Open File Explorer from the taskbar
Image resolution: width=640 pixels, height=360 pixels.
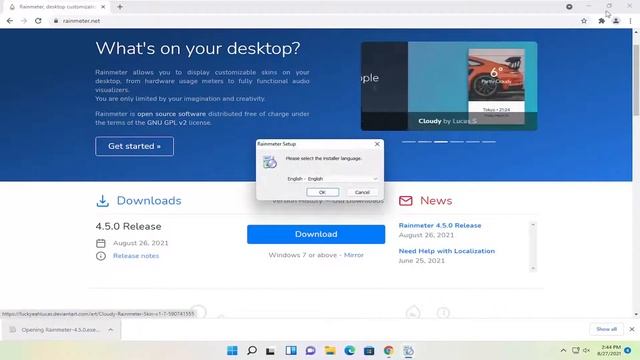tap(330, 351)
